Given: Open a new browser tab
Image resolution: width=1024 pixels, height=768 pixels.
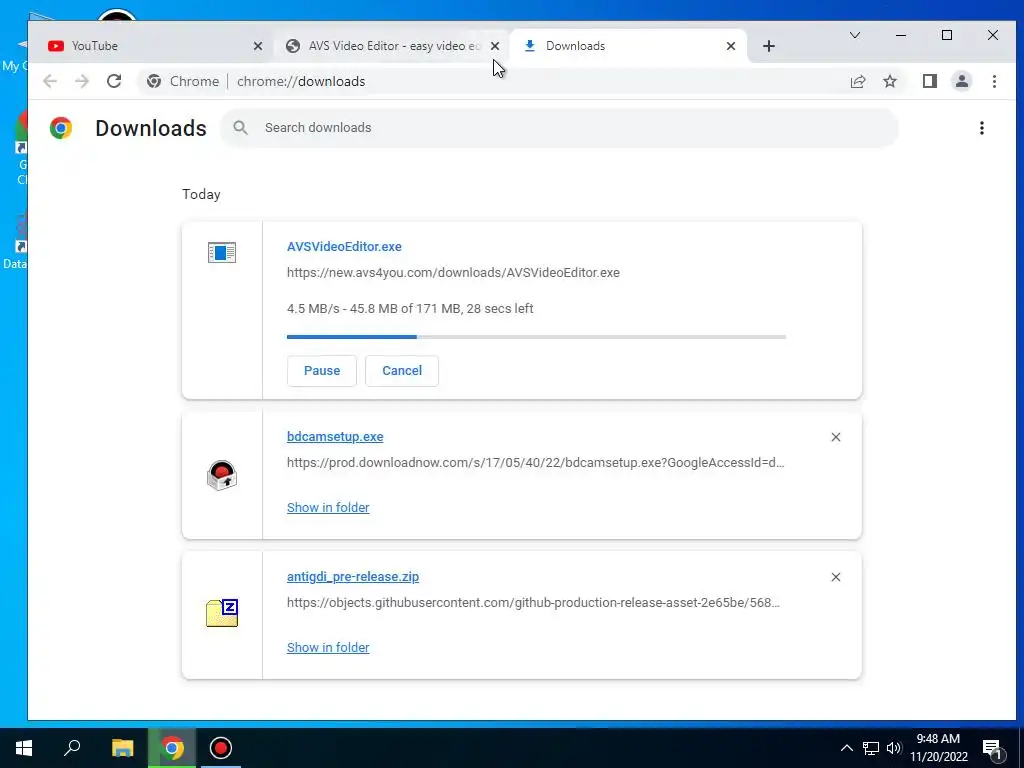Looking at the screenshot, I should point(769,46).
